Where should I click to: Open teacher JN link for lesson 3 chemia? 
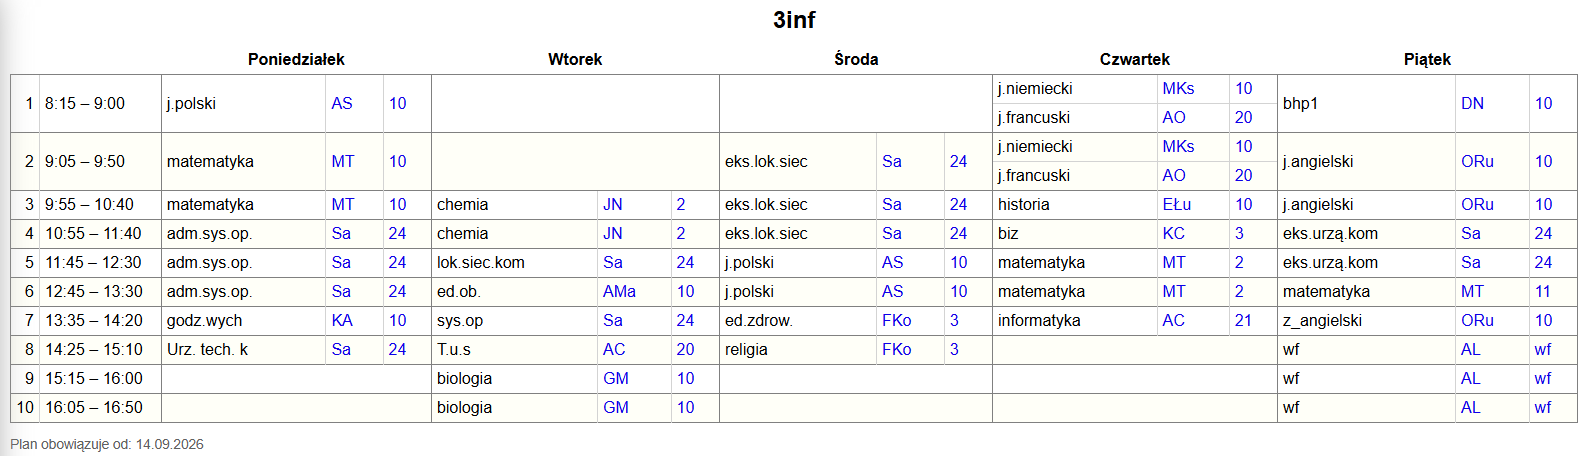(x=613, y=204)
